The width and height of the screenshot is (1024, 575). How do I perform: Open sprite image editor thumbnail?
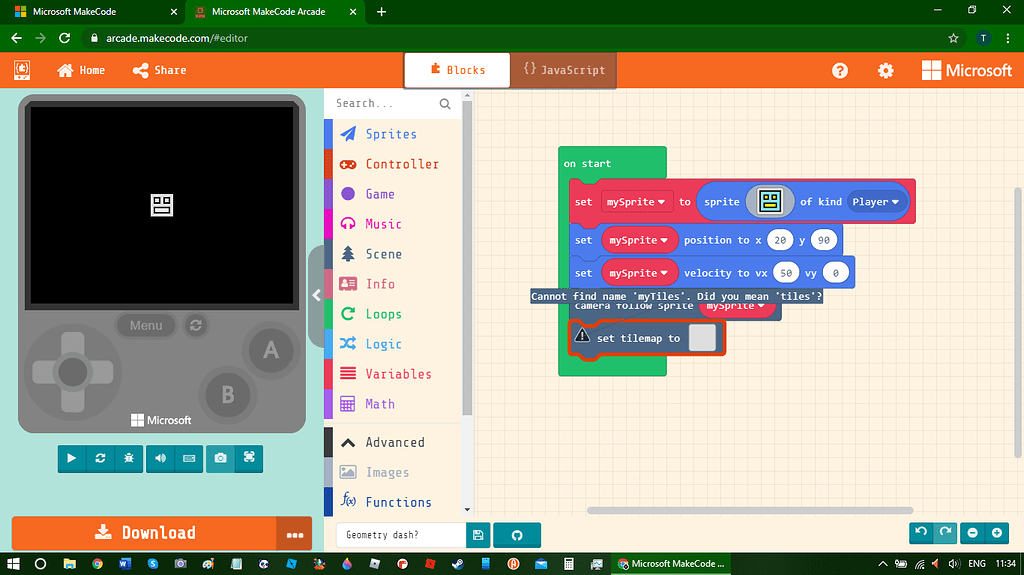[x=770, y=202]
